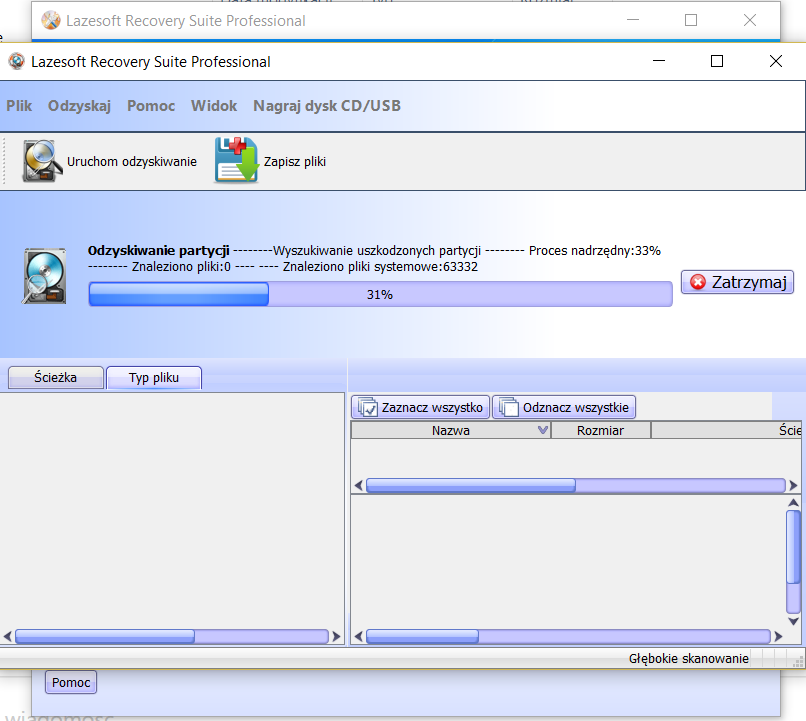Open the Widok menu
The height and width of the screenshot is (721, 806).
click(x=214, y=106)
